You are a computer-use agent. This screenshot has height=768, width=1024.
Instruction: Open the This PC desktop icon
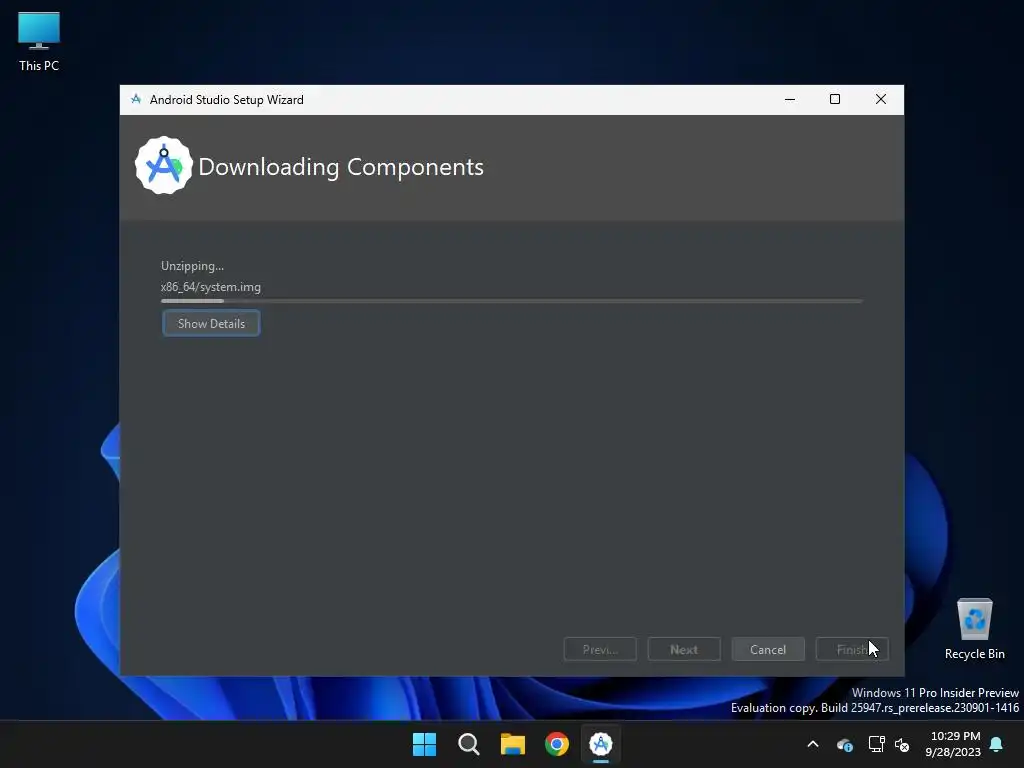coord(39,42)
